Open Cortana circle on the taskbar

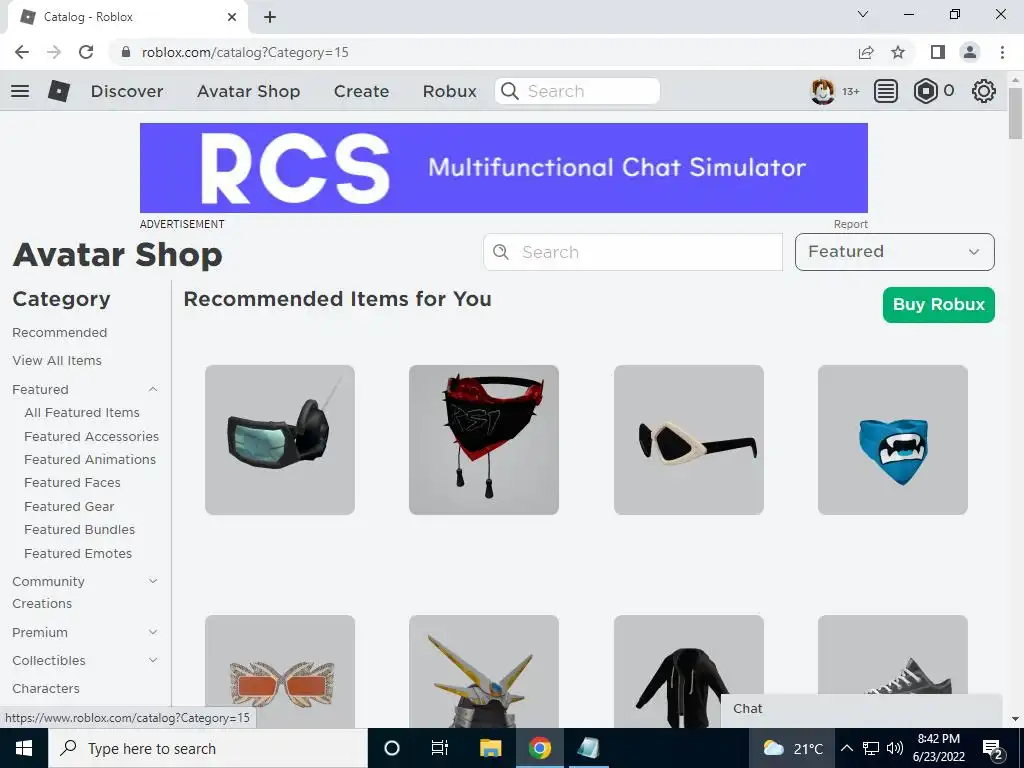pyautogui.click(x=392, y=748)
